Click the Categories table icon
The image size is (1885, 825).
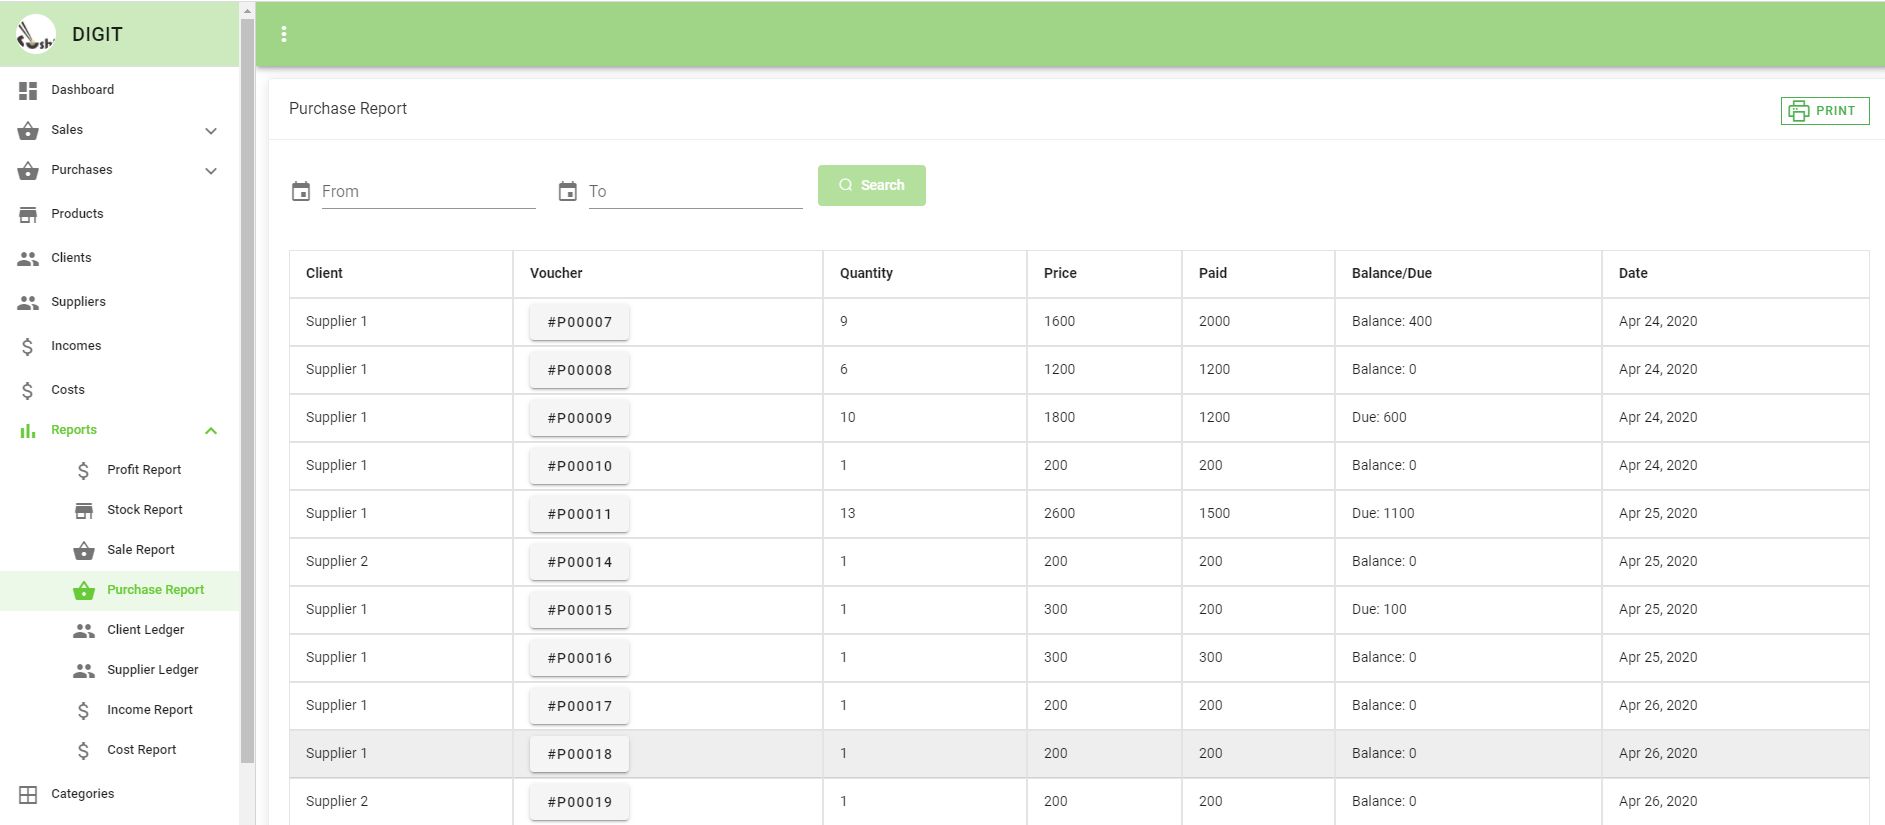click(x=28, y=794)
